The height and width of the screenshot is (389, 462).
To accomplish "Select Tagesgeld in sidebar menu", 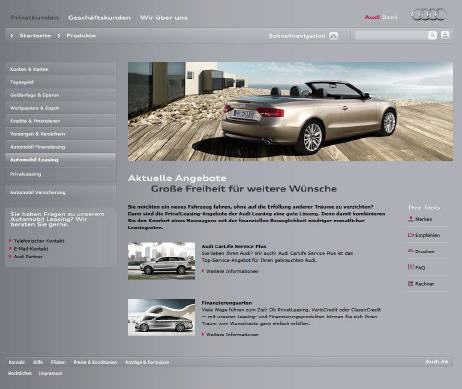I will pyautogui.click(x=61, y=82).
